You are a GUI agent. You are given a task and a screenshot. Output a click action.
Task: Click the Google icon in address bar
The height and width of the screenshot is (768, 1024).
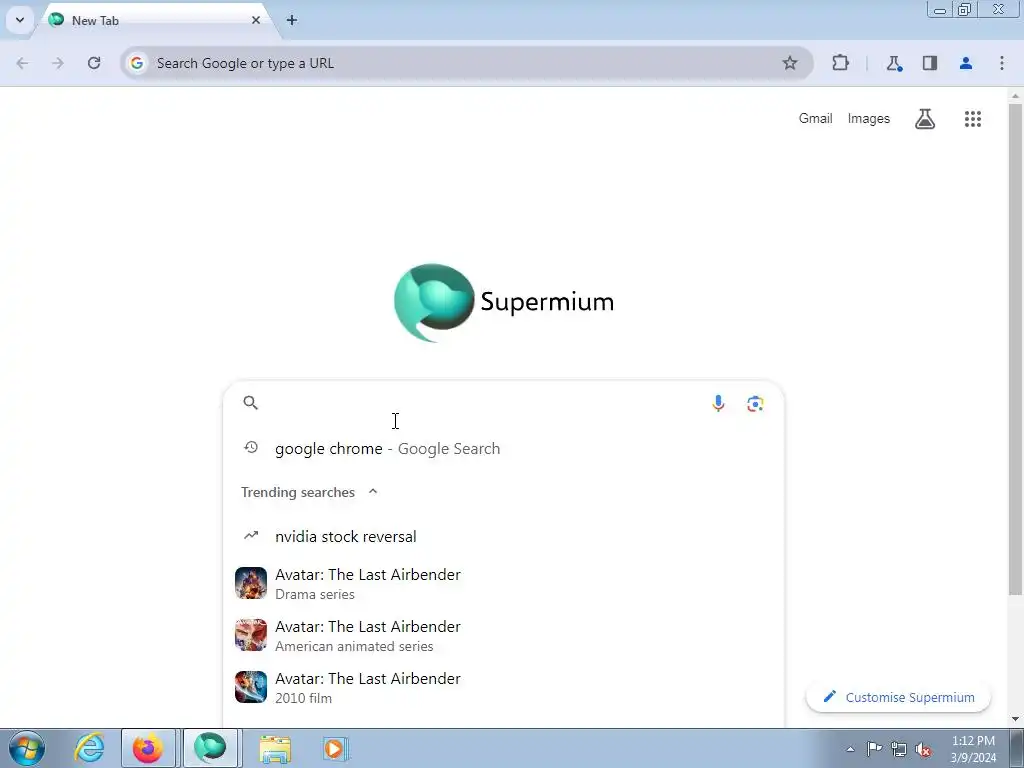[136, 63]
